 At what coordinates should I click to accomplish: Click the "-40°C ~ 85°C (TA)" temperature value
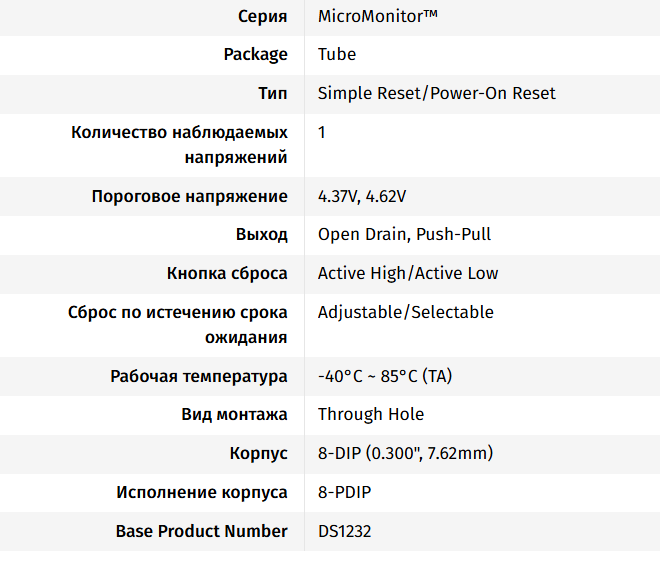[x=384, y=376]
